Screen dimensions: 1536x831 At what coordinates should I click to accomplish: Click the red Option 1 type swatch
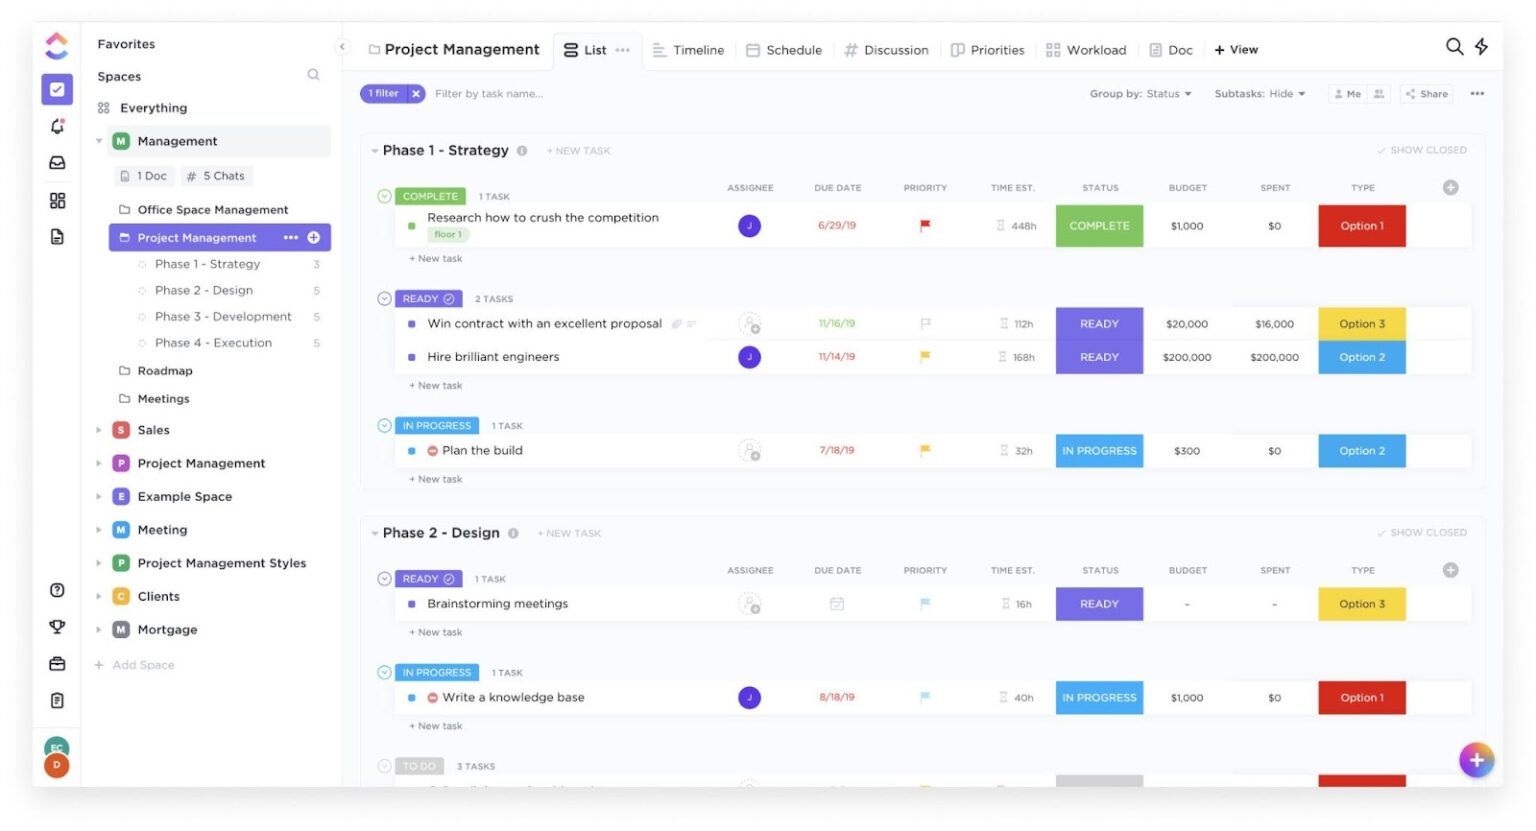[1361, 225]
